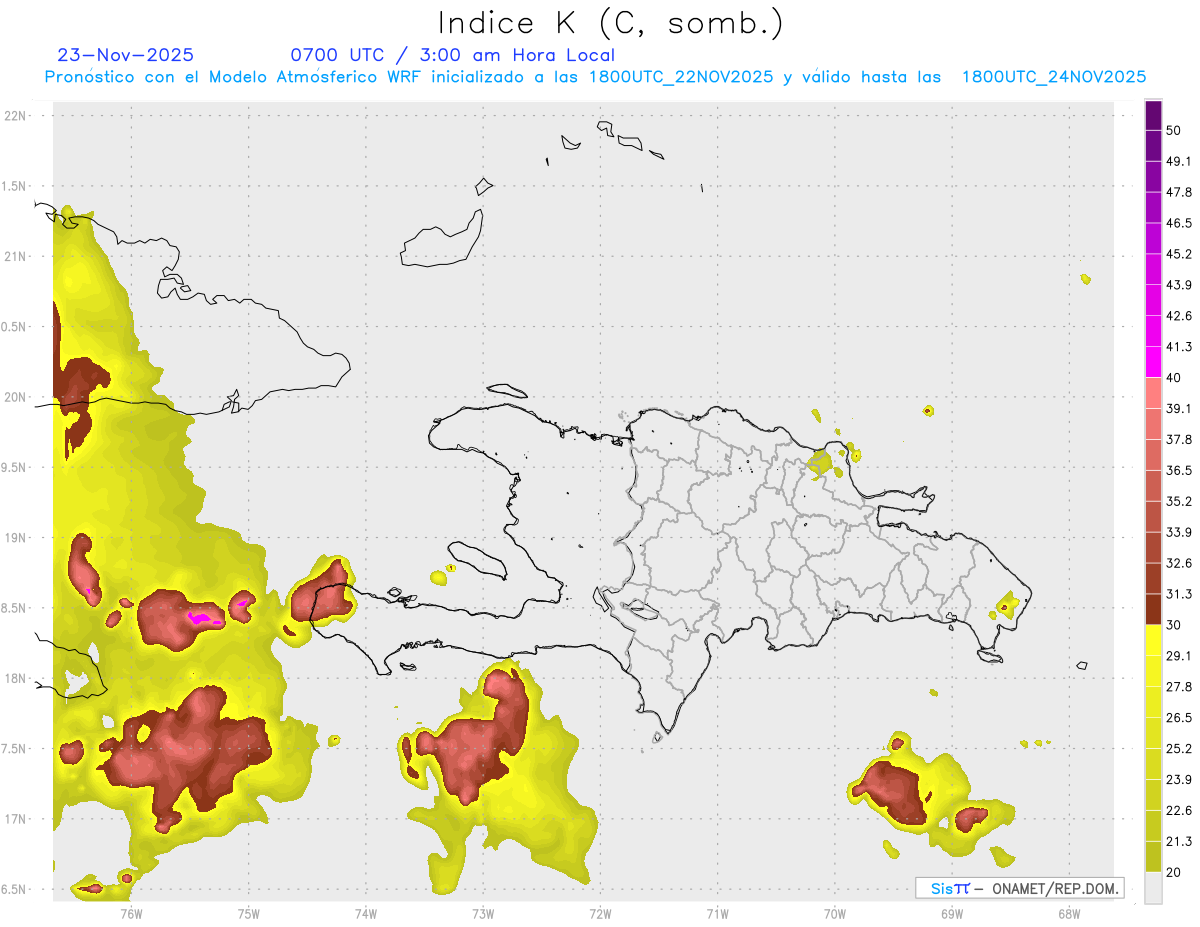This screenshot has width=1200, height=927.
Task: Click the colorbar value 33.9
Action: coord(1180,532)
